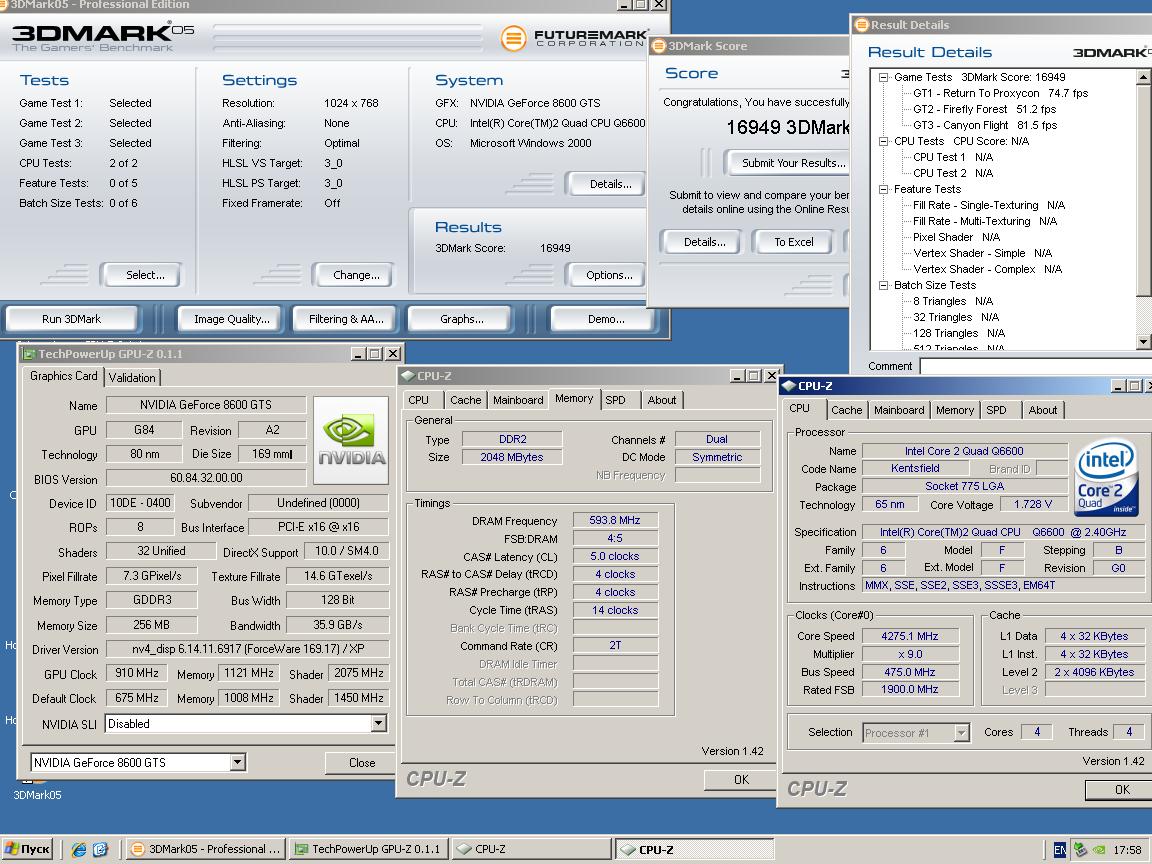
Task: Switch to TechPowerUp GPU-Z taskbar button
Action: tap(368, 849)
